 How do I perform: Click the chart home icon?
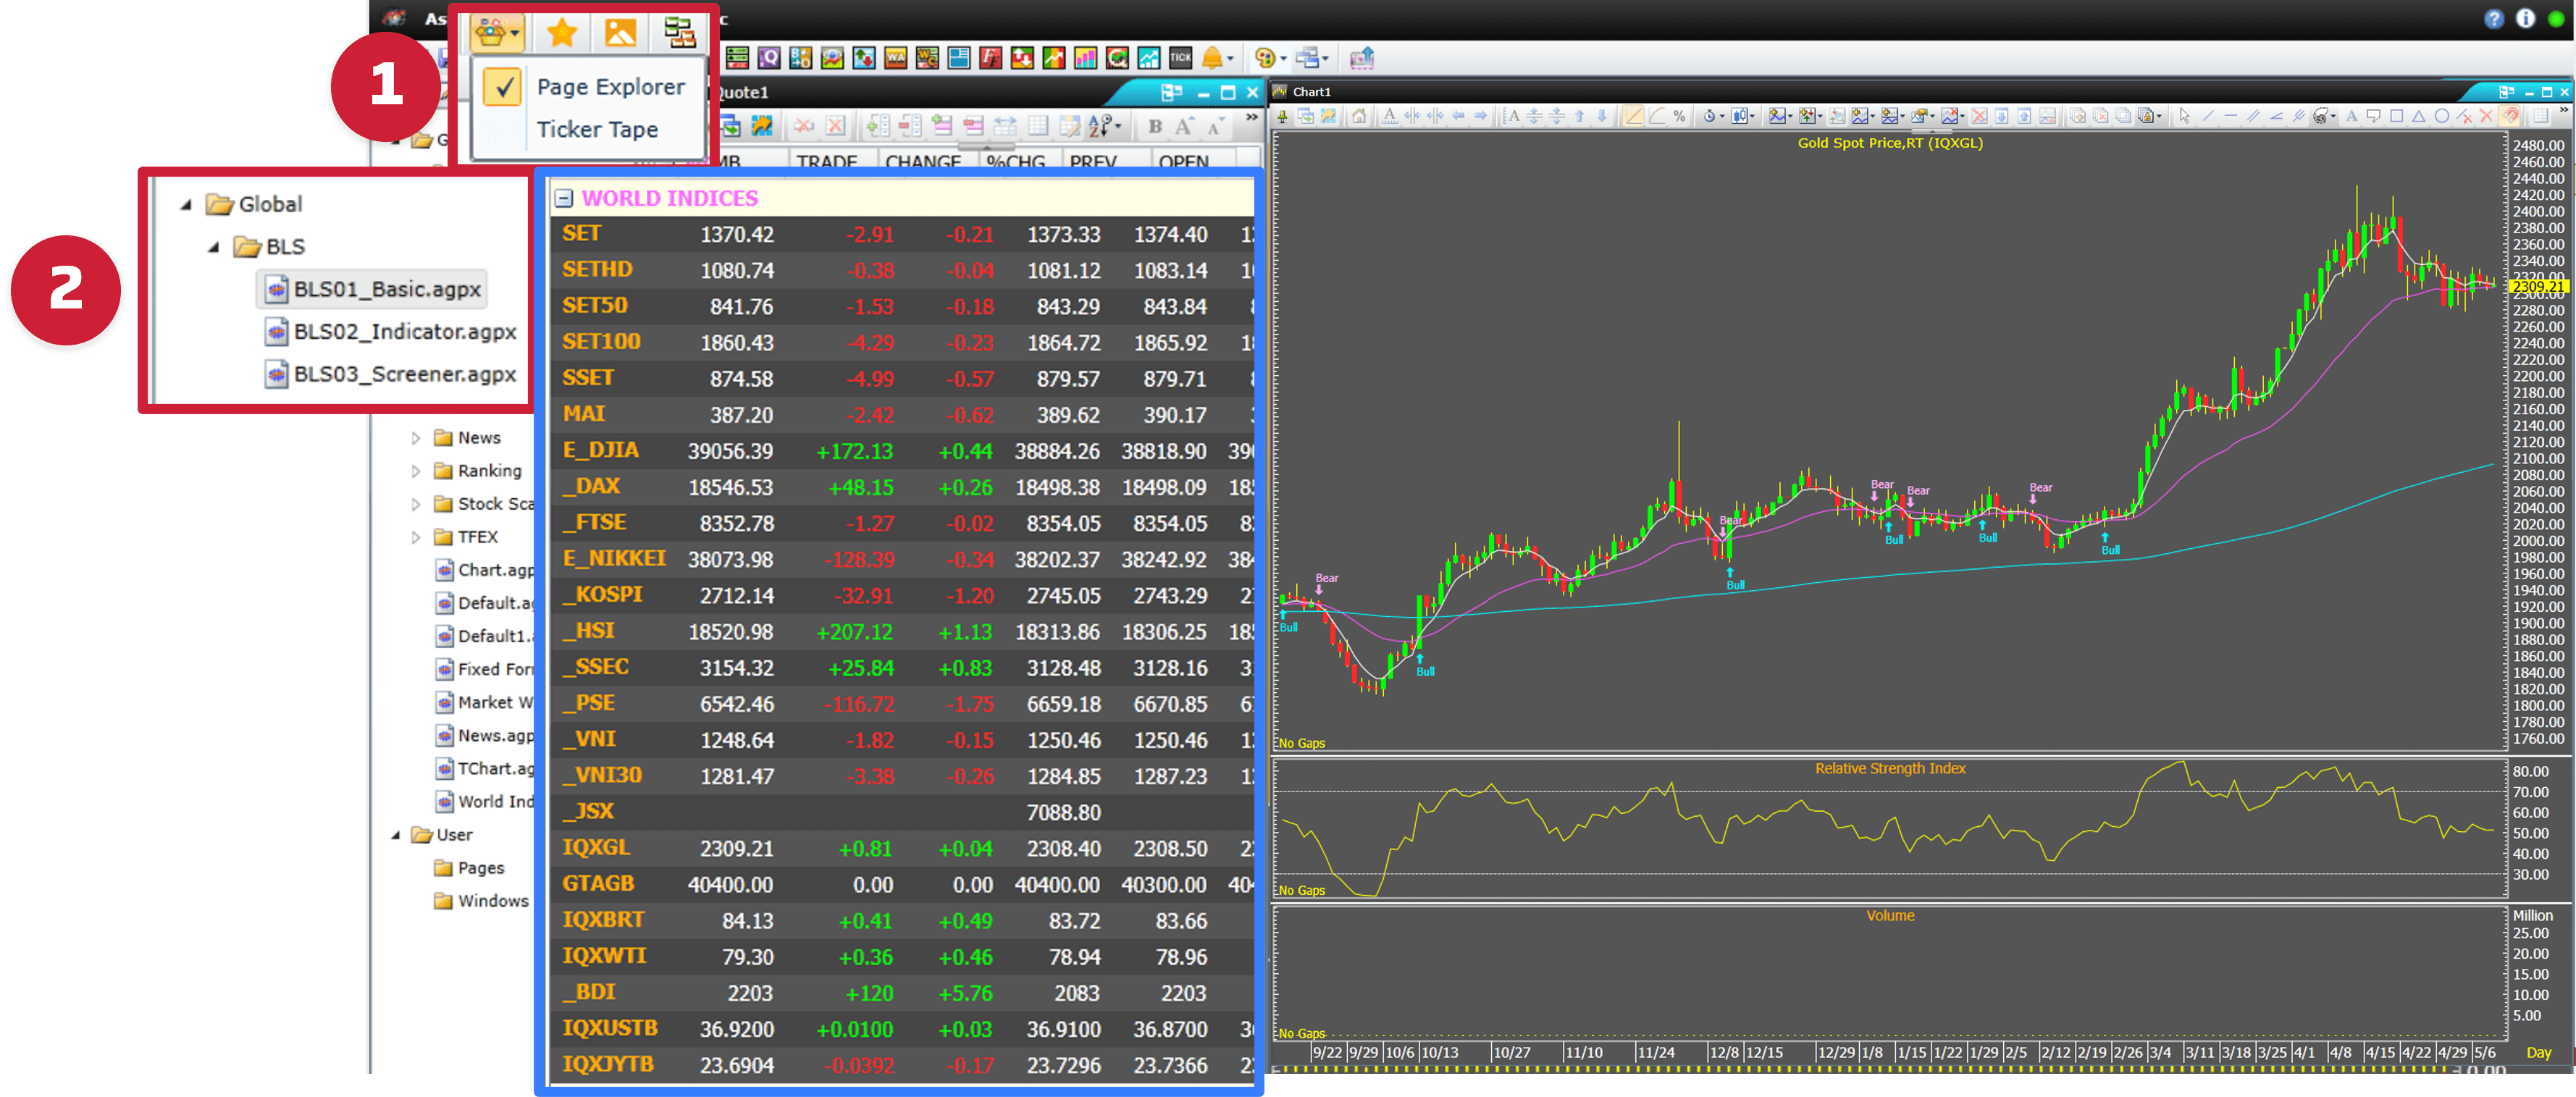pos(1359,117)
